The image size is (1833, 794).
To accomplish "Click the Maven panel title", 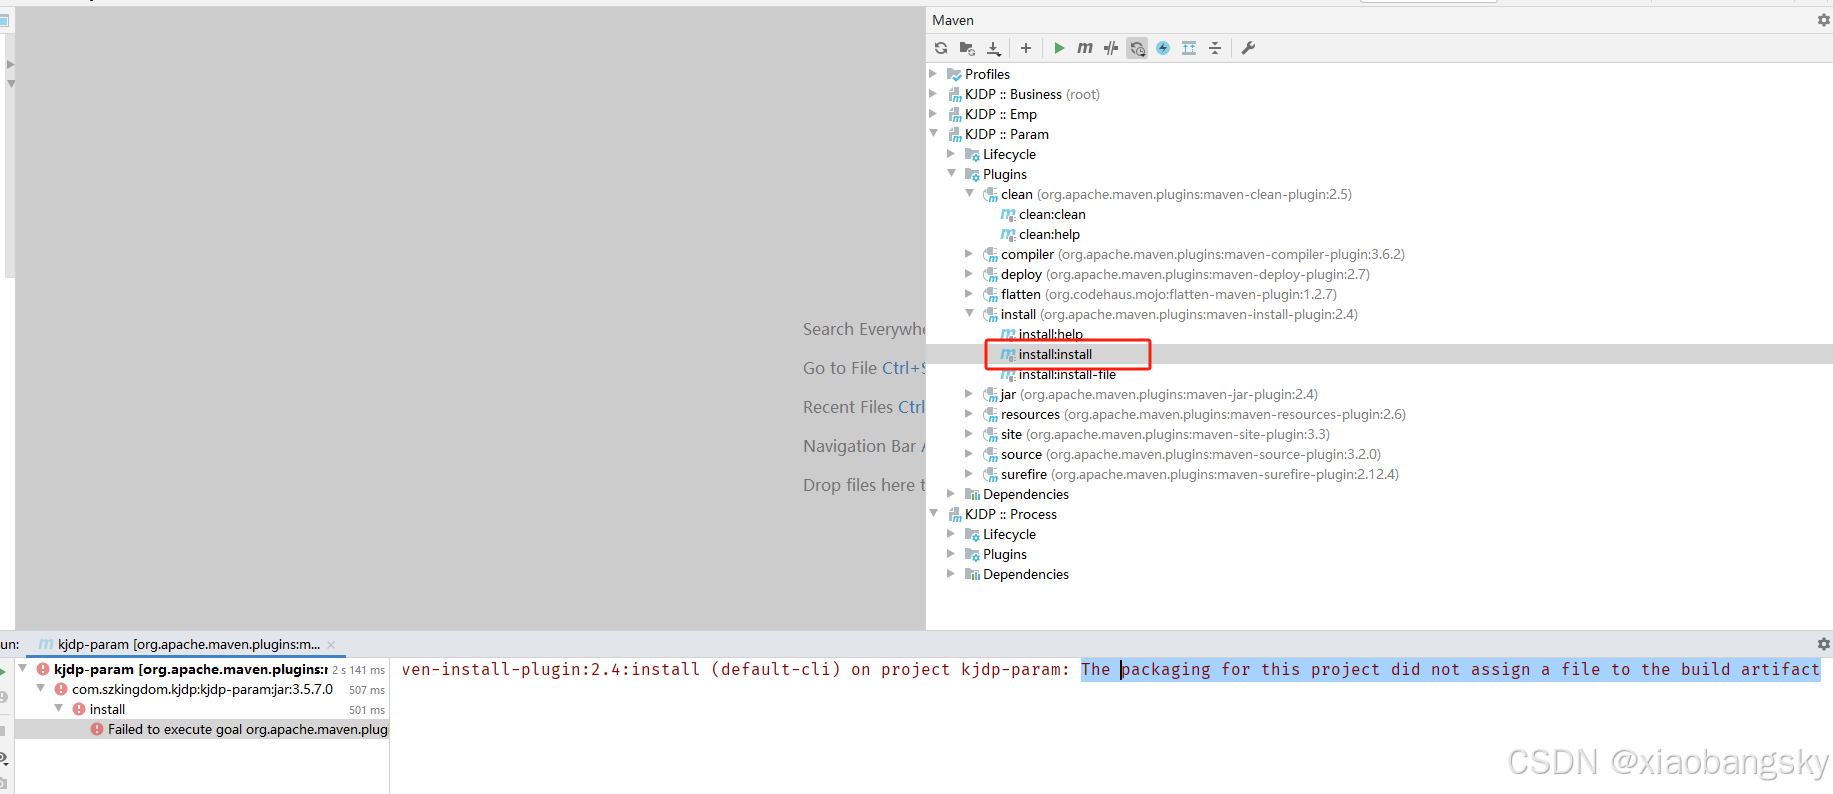I will click(953, 20).
